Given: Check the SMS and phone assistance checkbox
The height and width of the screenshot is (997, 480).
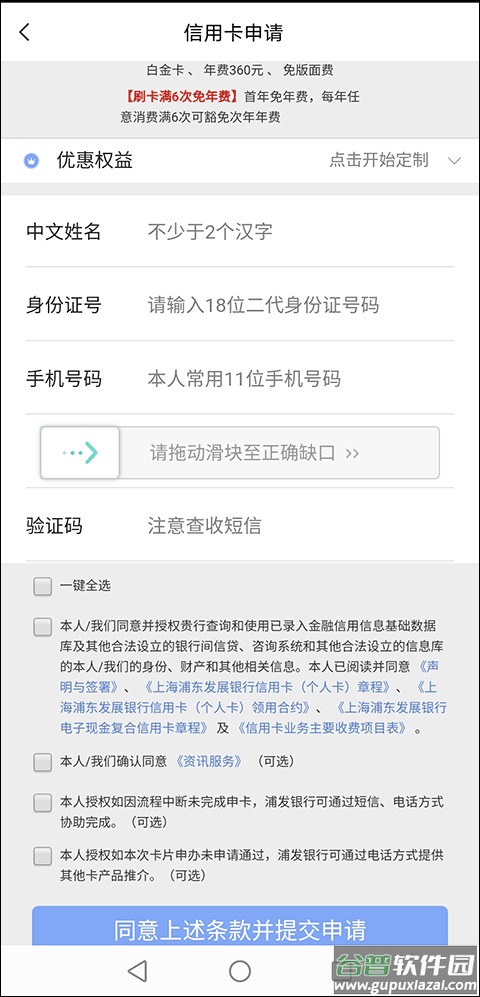Looking at the screenshot, I should click(x=43, y=802).
